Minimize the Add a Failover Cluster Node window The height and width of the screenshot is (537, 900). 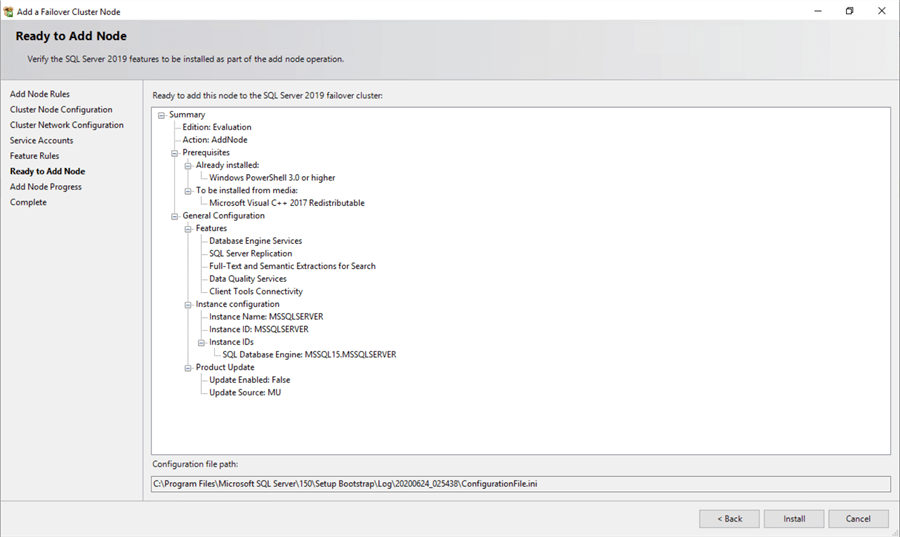coord(818,11)
